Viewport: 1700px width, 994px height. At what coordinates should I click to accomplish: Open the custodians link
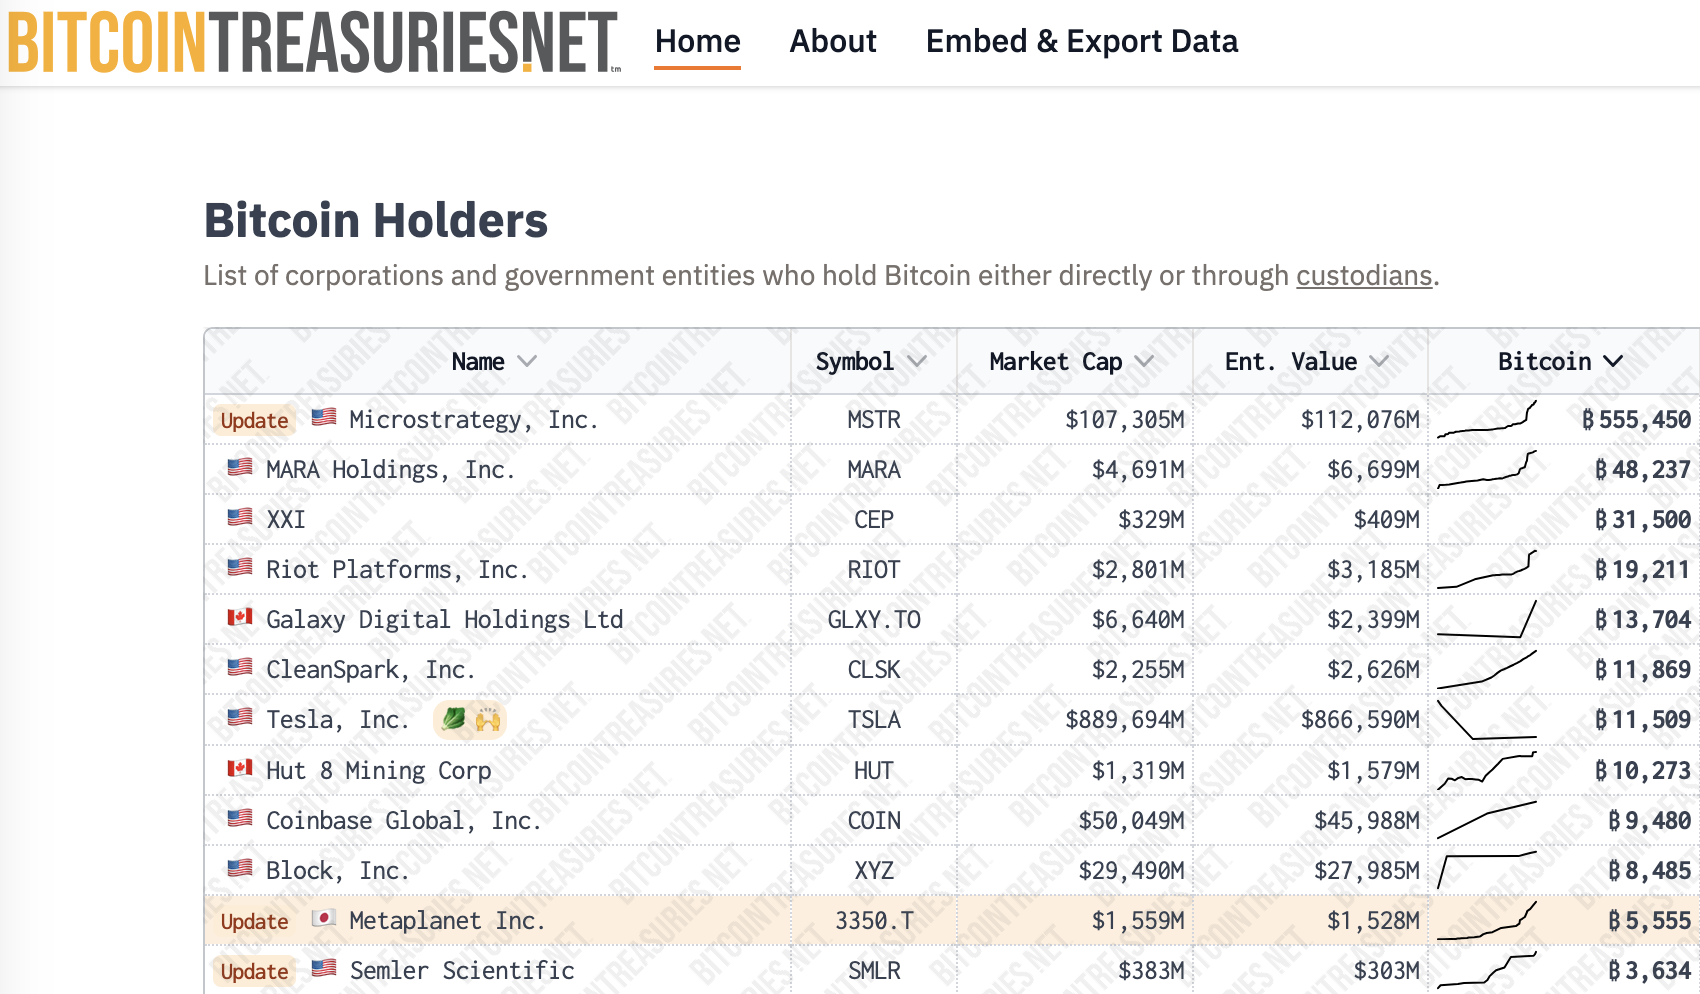[x=1364, y=276]
